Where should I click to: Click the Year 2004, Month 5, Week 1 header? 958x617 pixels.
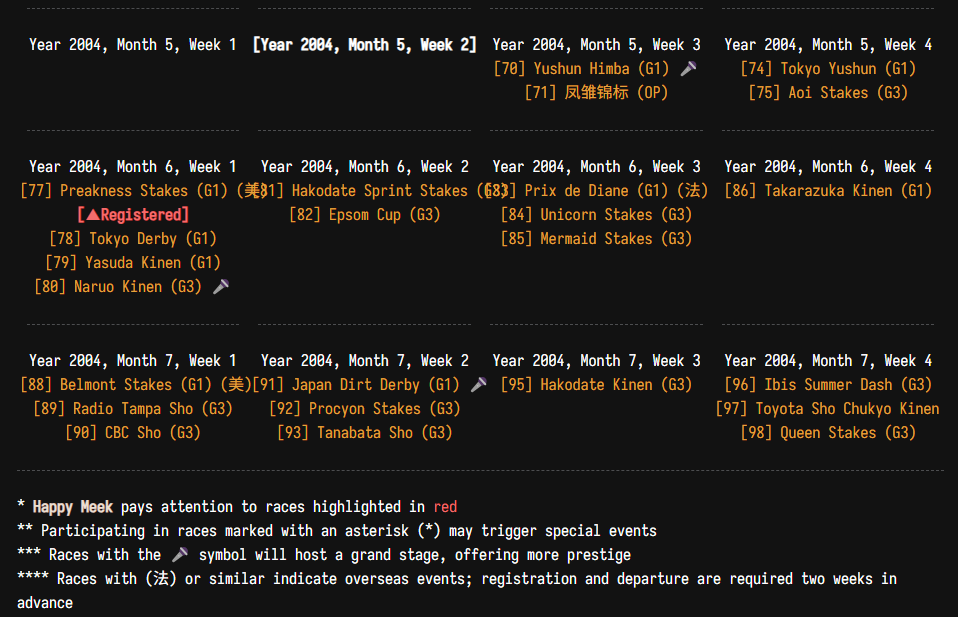(x=133, y=45)
